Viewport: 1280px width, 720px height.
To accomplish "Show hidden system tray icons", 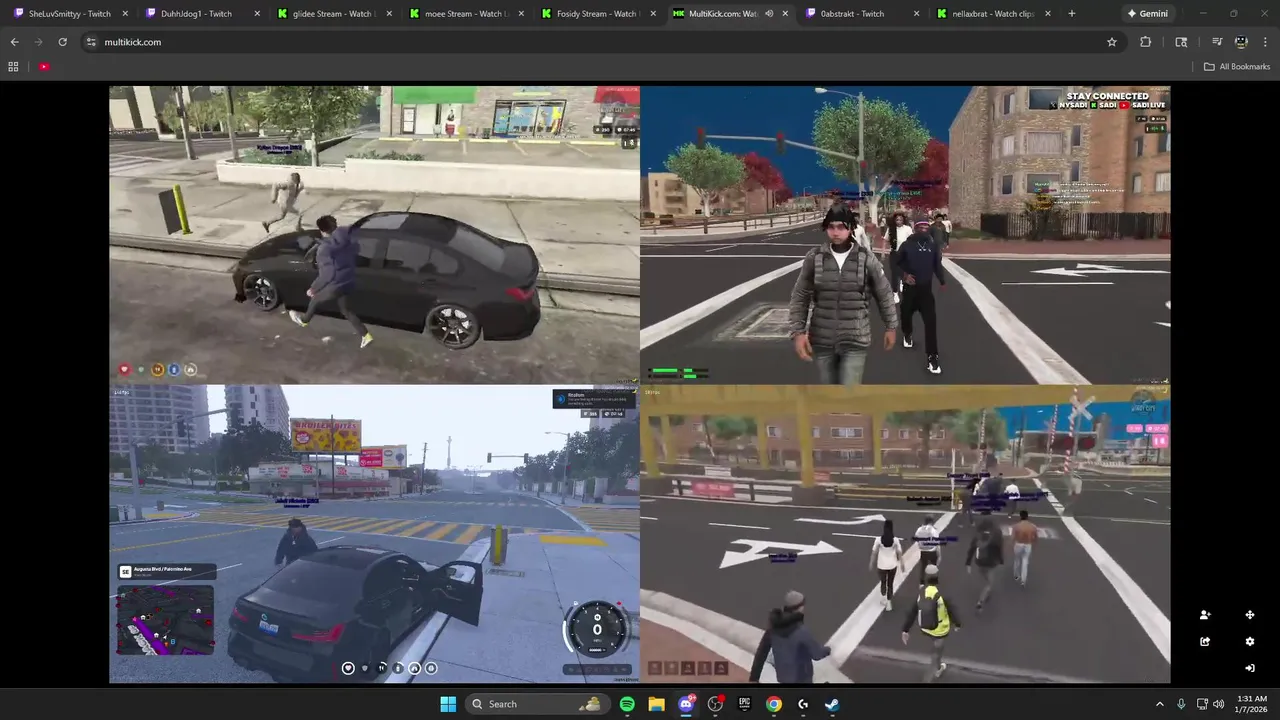I will [1160, 704].
